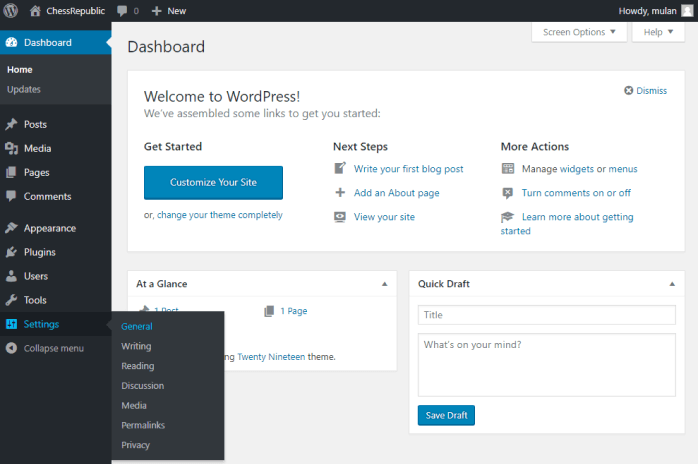Click the Dismiss circle-x icon
Viewport: 698px width, 464px height.
pos(629,90)
